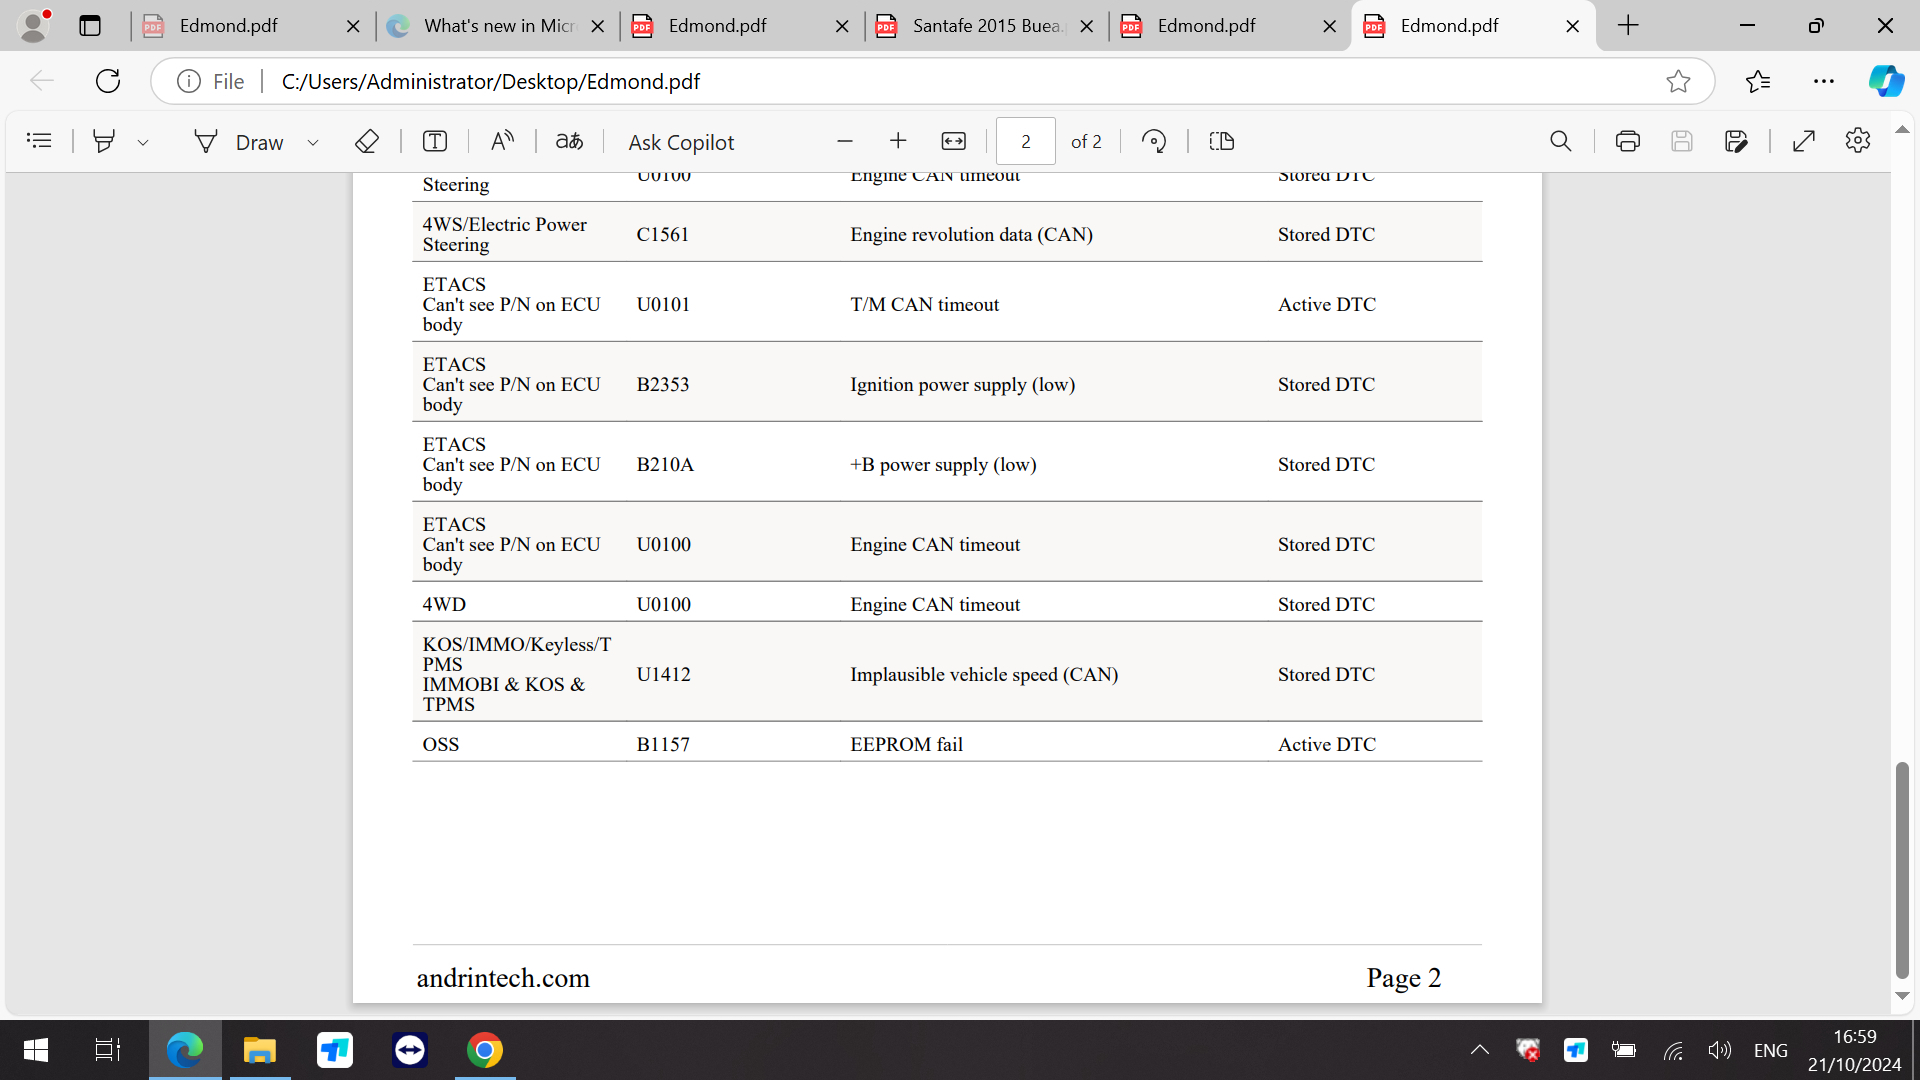Click the page number input field
This screenshot has width=1920, height=1080.
click(1025, 141)
